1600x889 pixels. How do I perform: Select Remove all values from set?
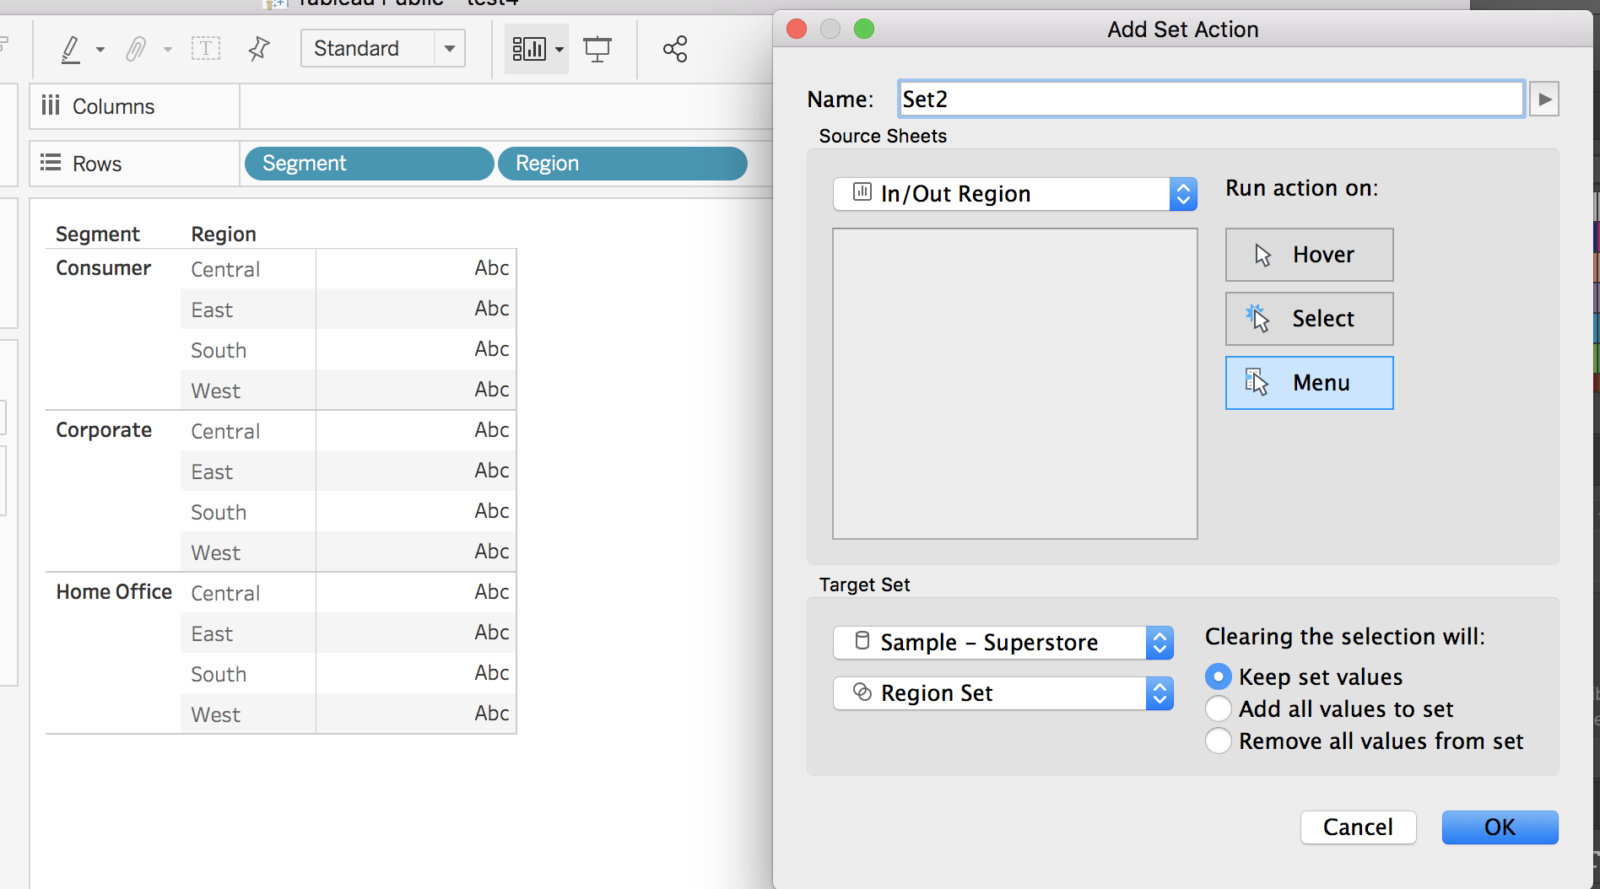(1218, 741)
